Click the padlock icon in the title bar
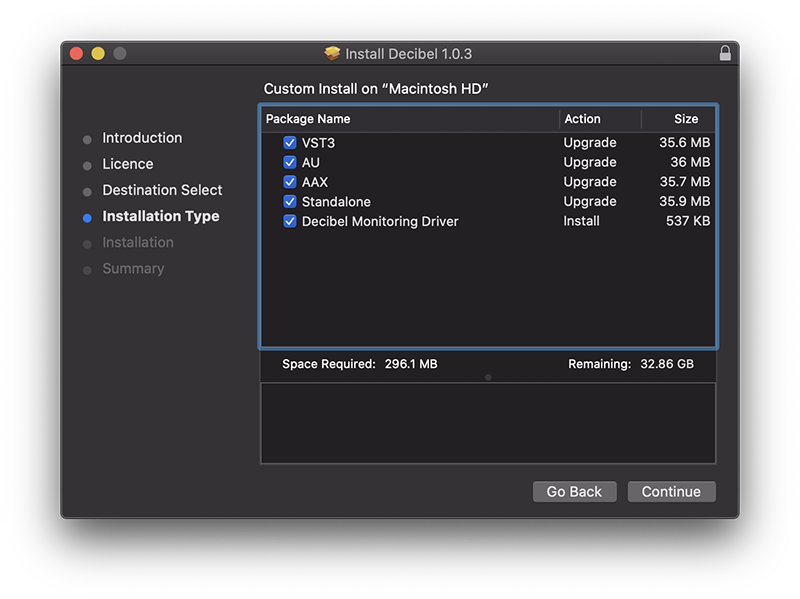800x599 pixels. (725, 53)
